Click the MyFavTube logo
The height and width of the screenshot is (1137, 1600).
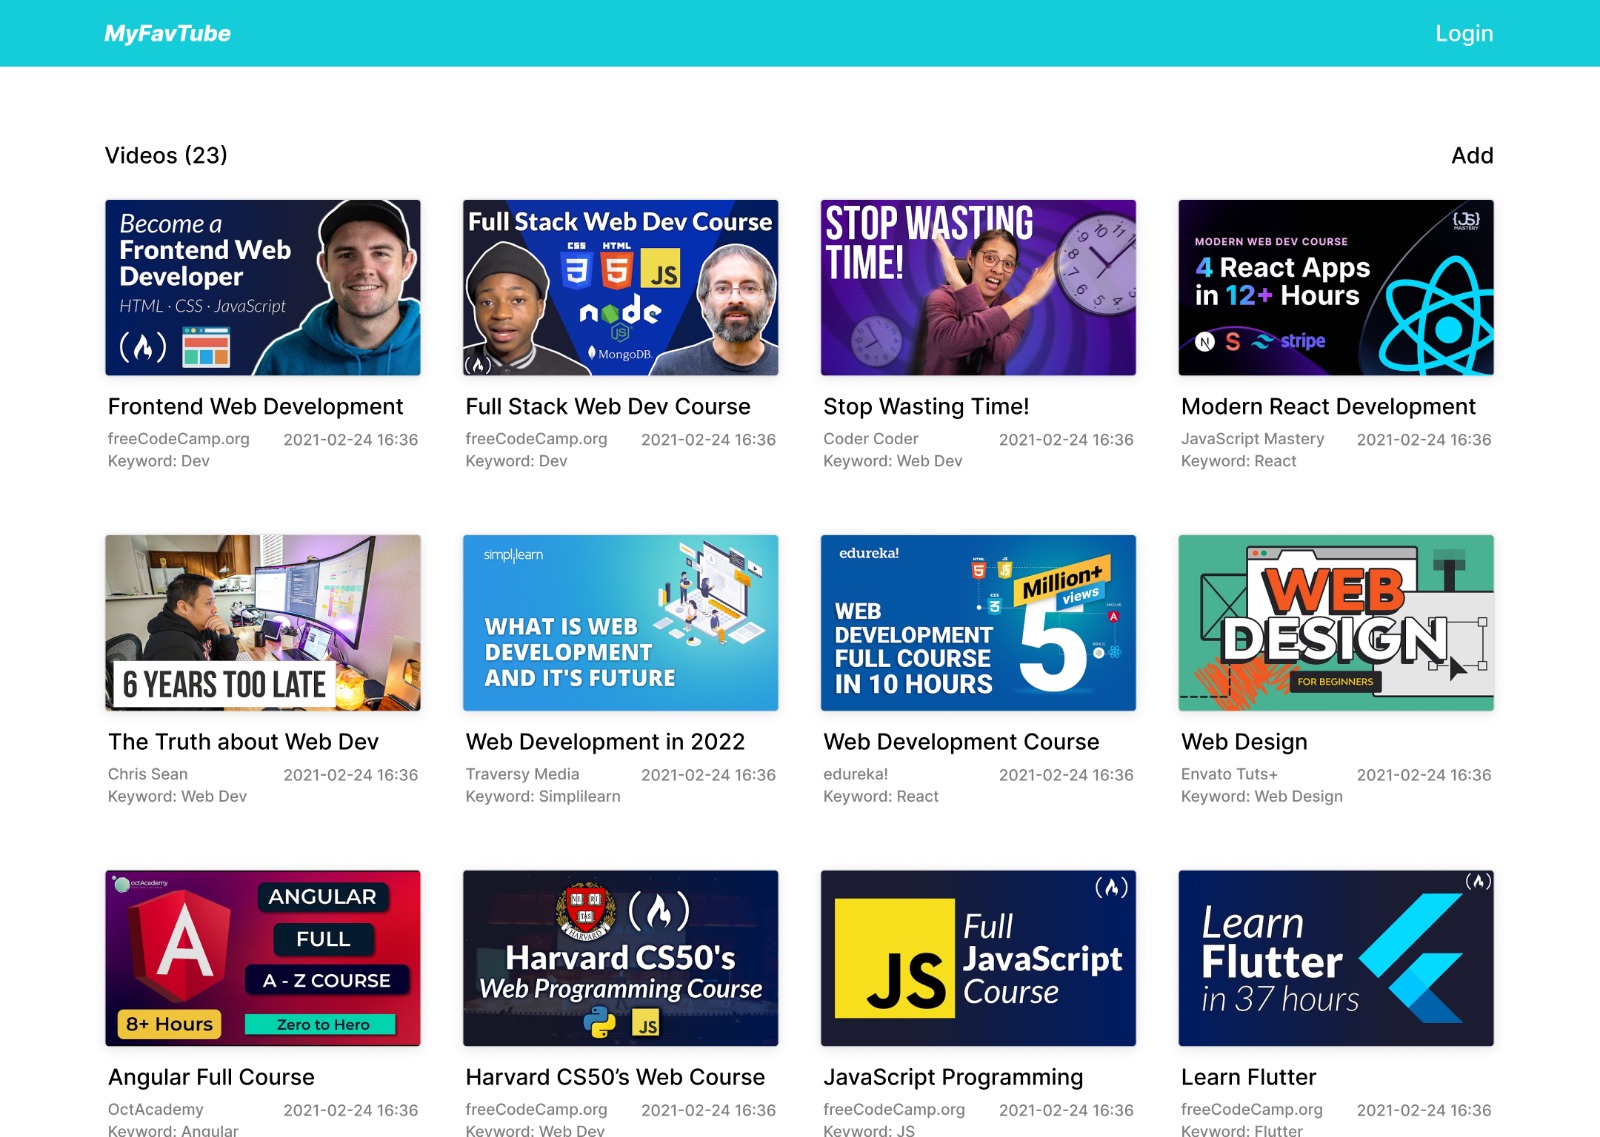tap(167, 33)
